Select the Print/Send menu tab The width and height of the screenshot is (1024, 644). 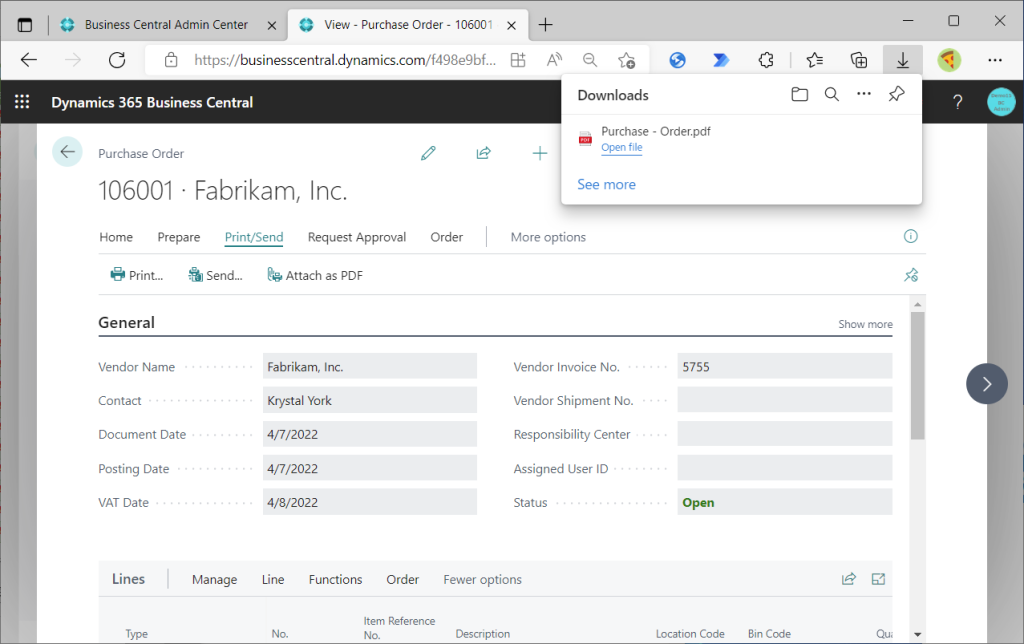(x=254, y=237)
